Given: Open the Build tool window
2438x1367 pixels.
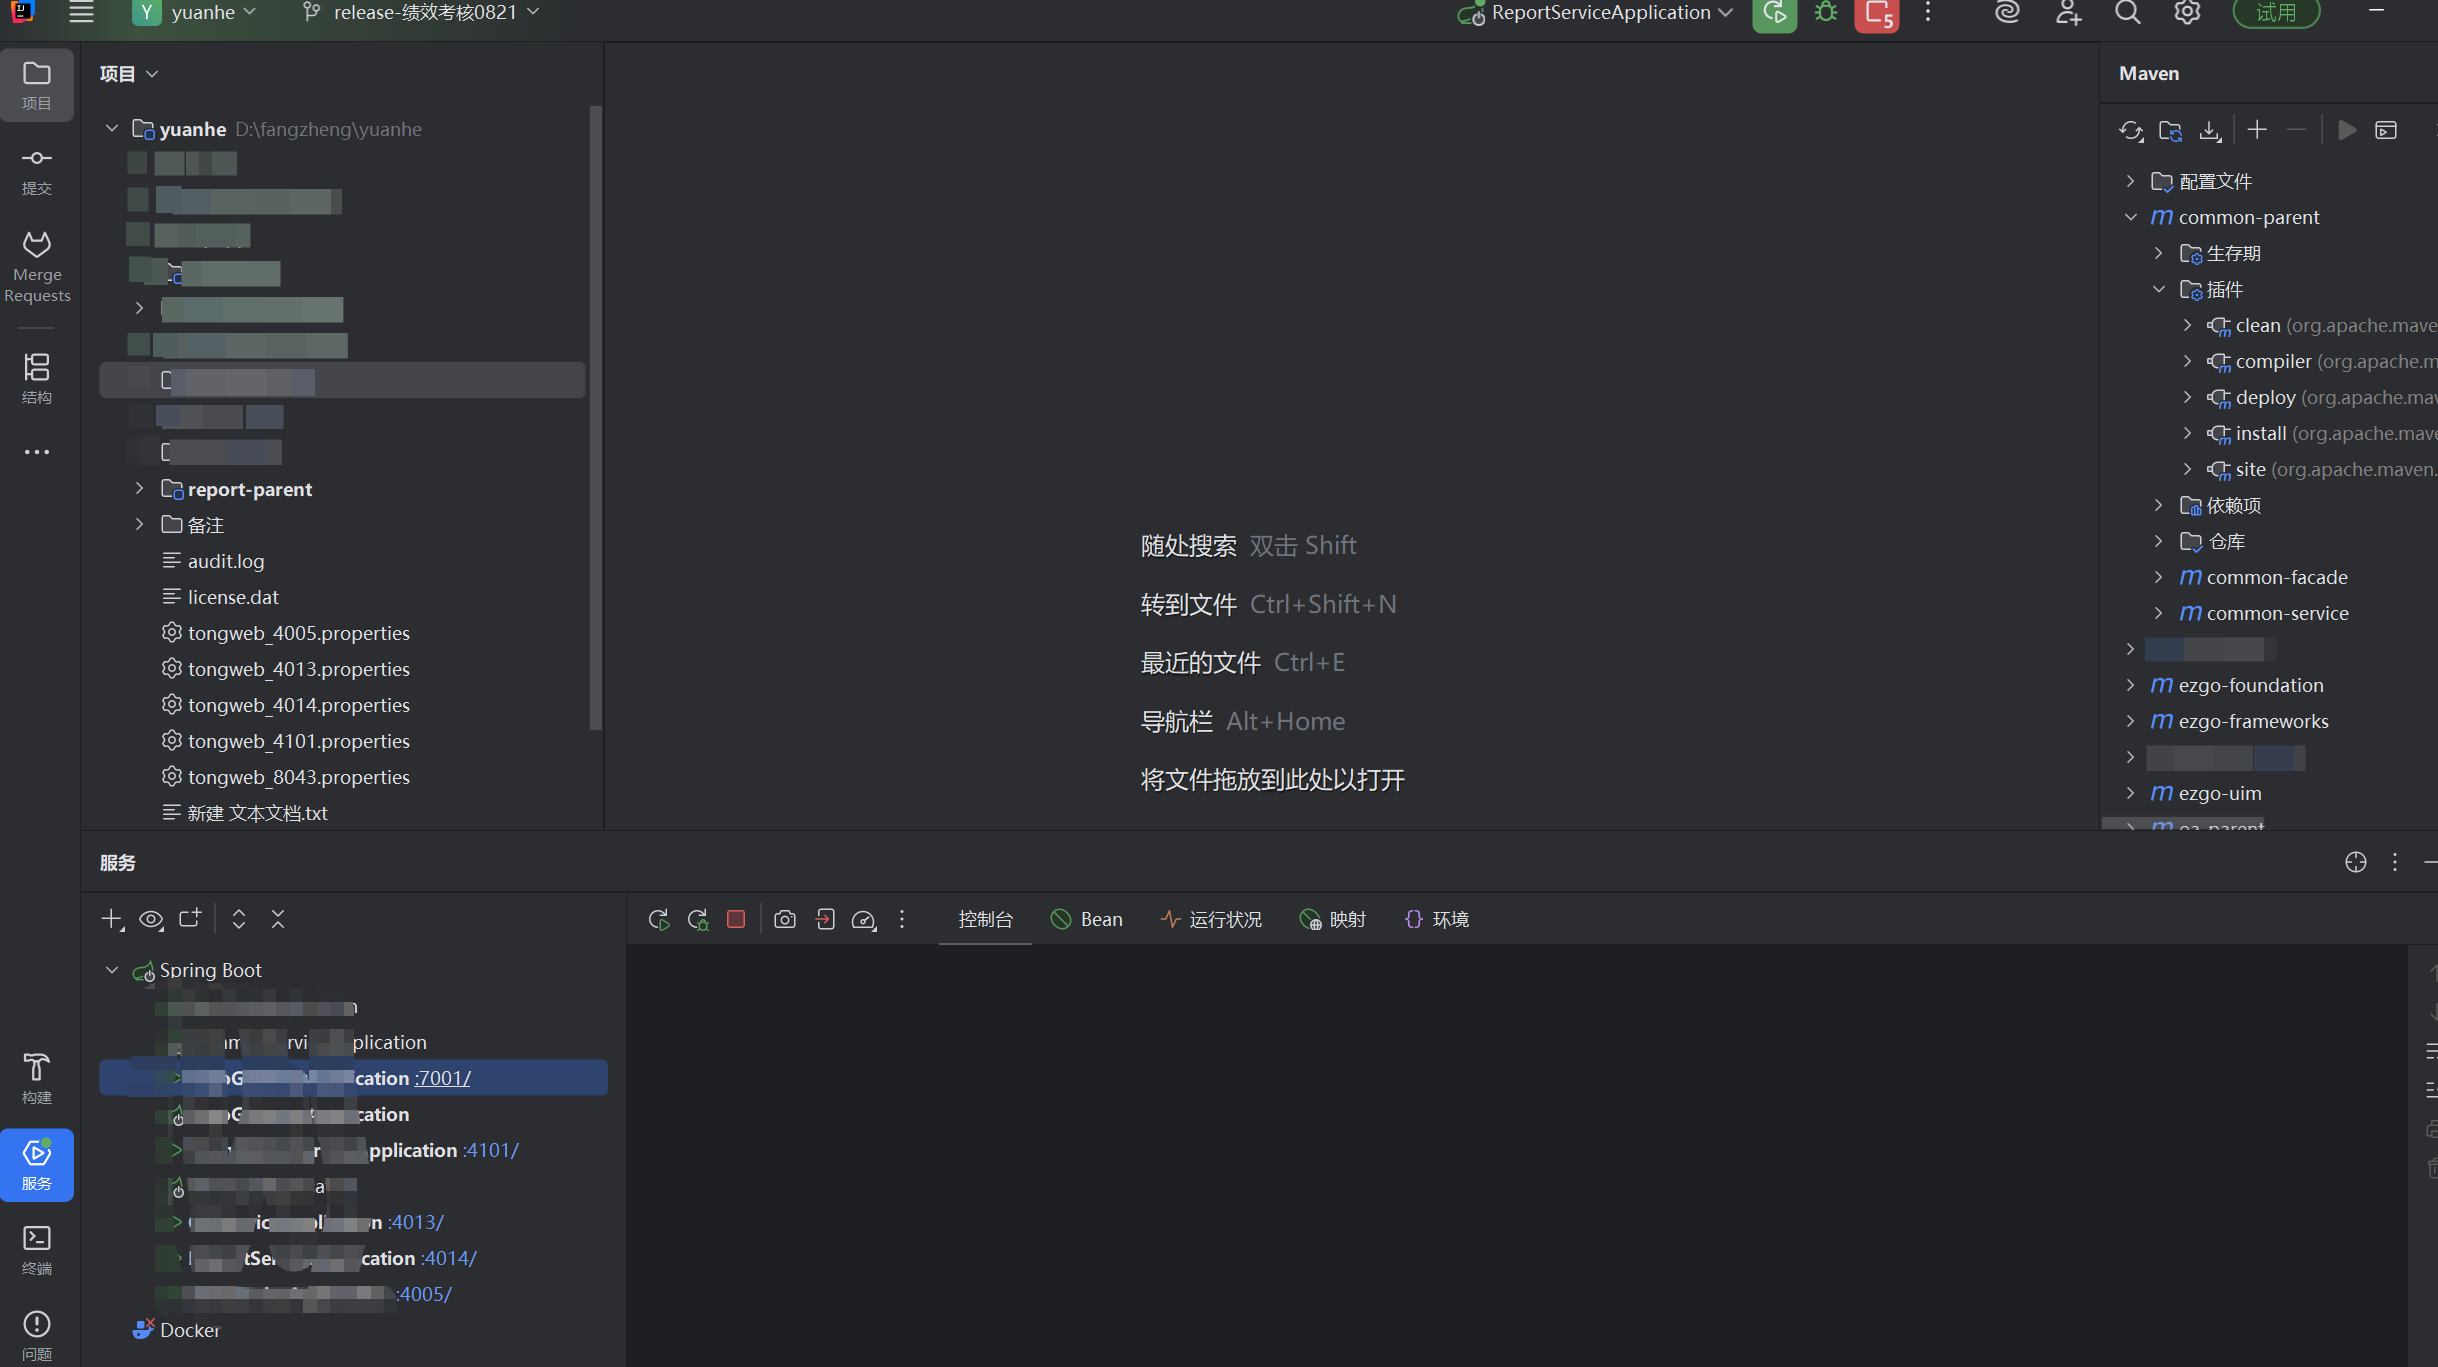Looking at the screenshot, I should tap(37, 1078).
